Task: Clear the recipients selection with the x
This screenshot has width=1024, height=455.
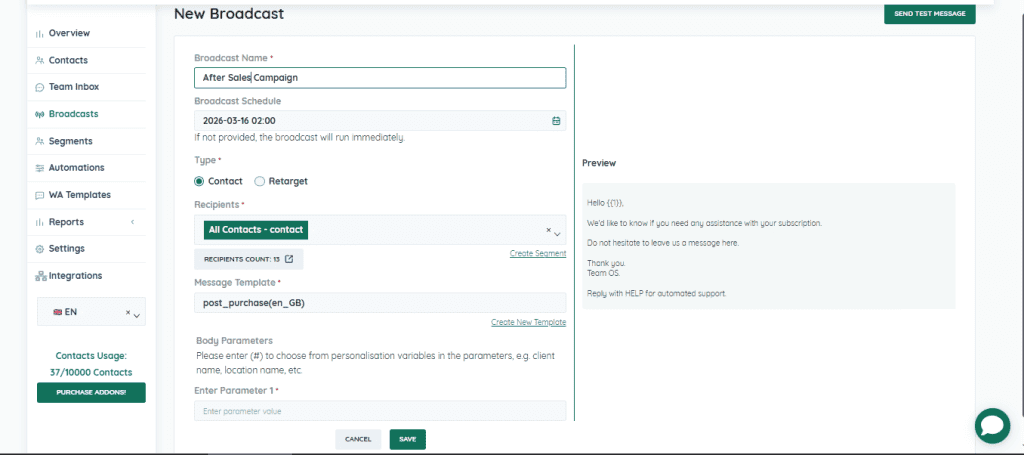Action: point(547,230)
